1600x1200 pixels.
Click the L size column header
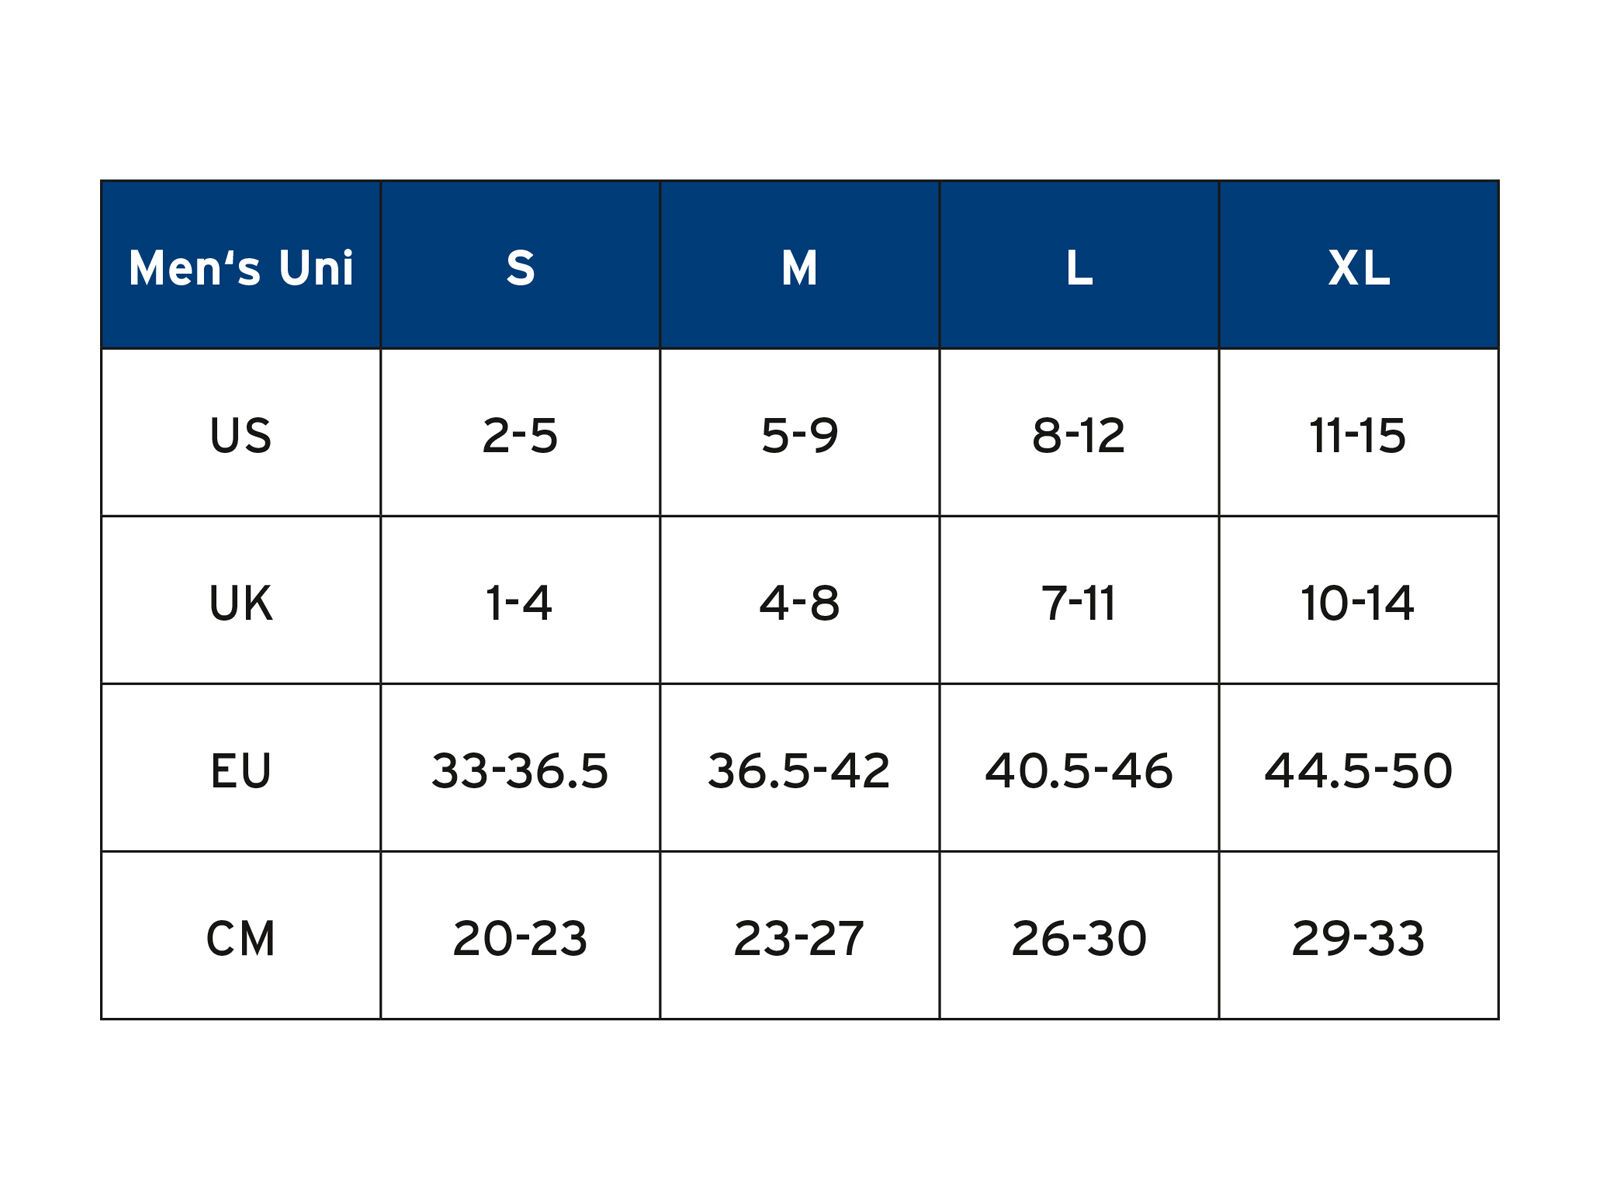(1079, 267)
